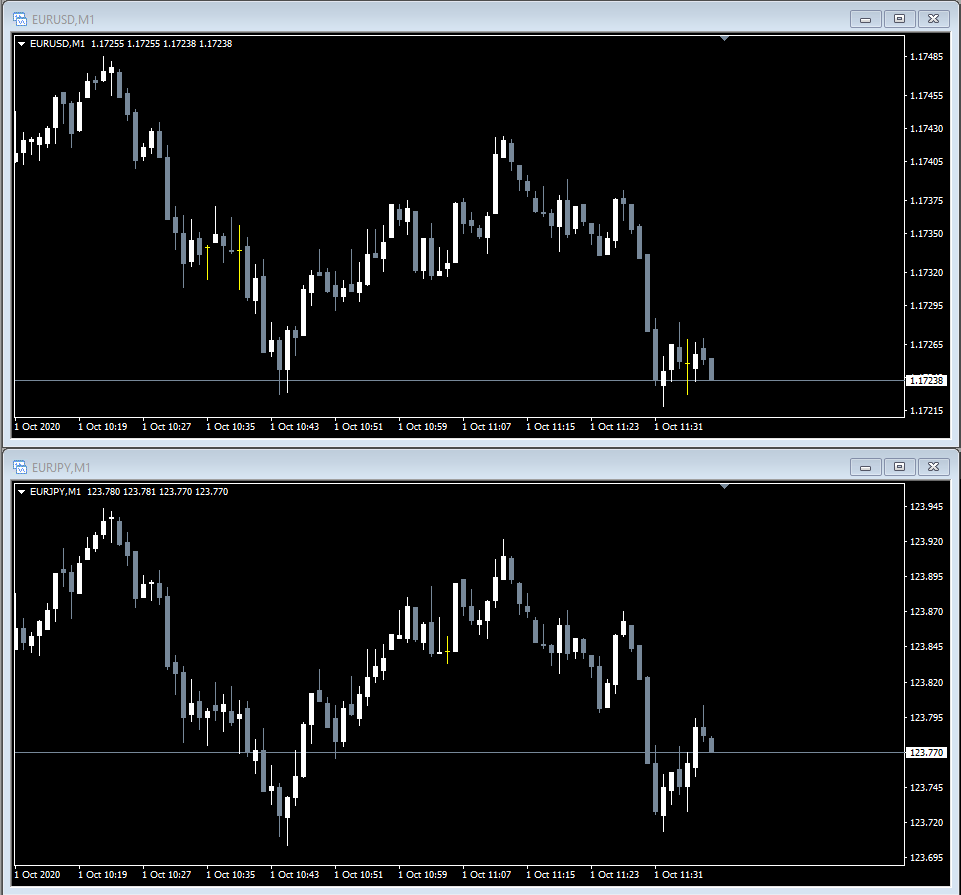Viewport: 961px width, 895px height.
Task: Minimize the EURUSD,M1 chart window
Action: 865,19
